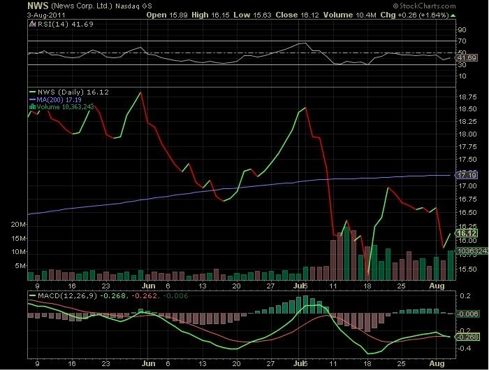The height and width of the screenshot is (371, 489).
Task: Click the Volume 10.4M header value
Action: pyautogui.click(x=349, y=15)
